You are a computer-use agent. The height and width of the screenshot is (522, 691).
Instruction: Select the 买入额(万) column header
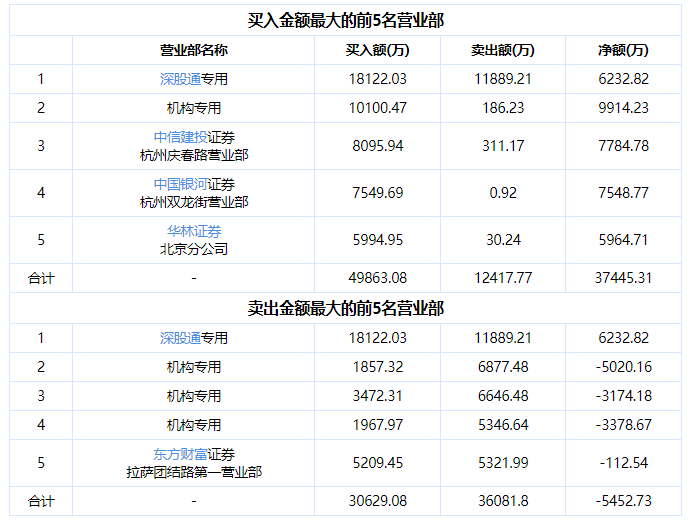coord(378,50)
